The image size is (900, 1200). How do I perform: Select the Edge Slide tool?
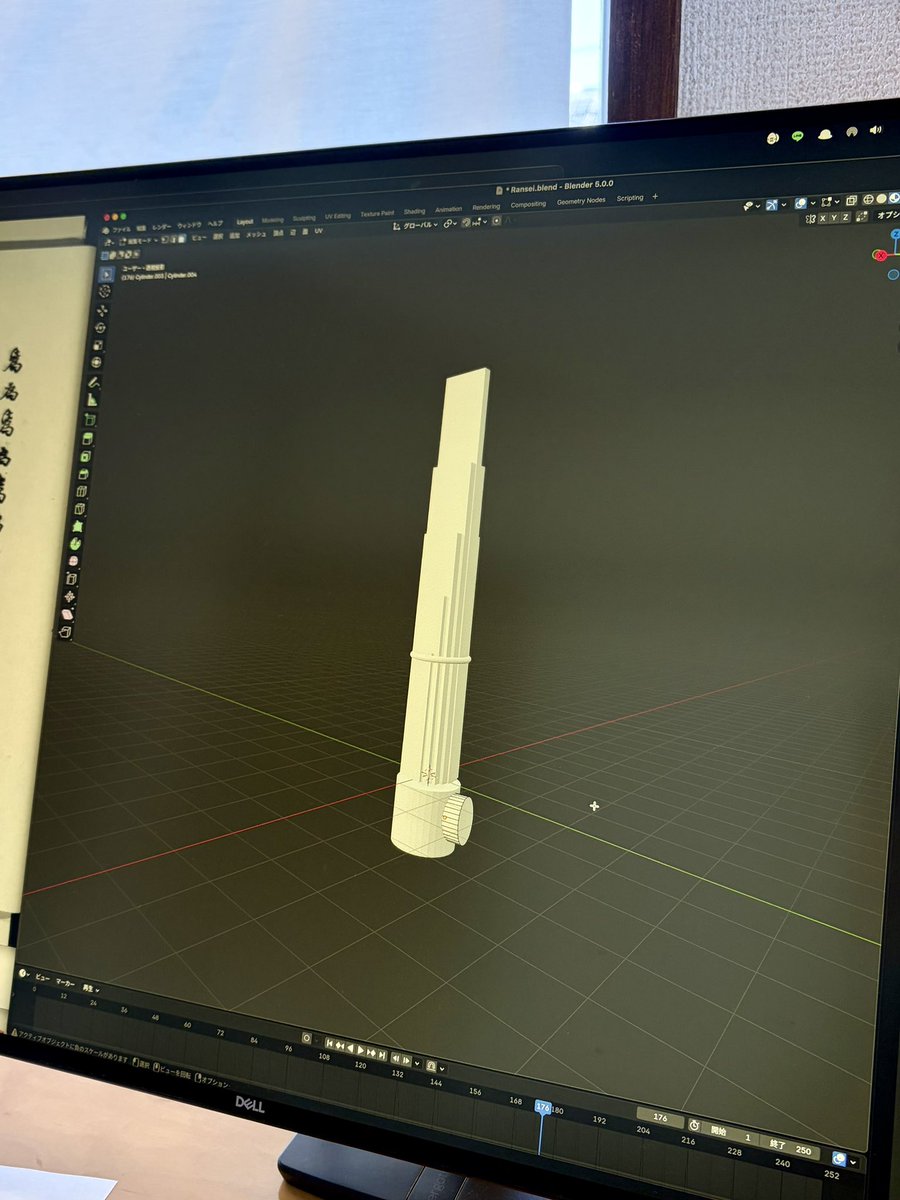point(71,579)
